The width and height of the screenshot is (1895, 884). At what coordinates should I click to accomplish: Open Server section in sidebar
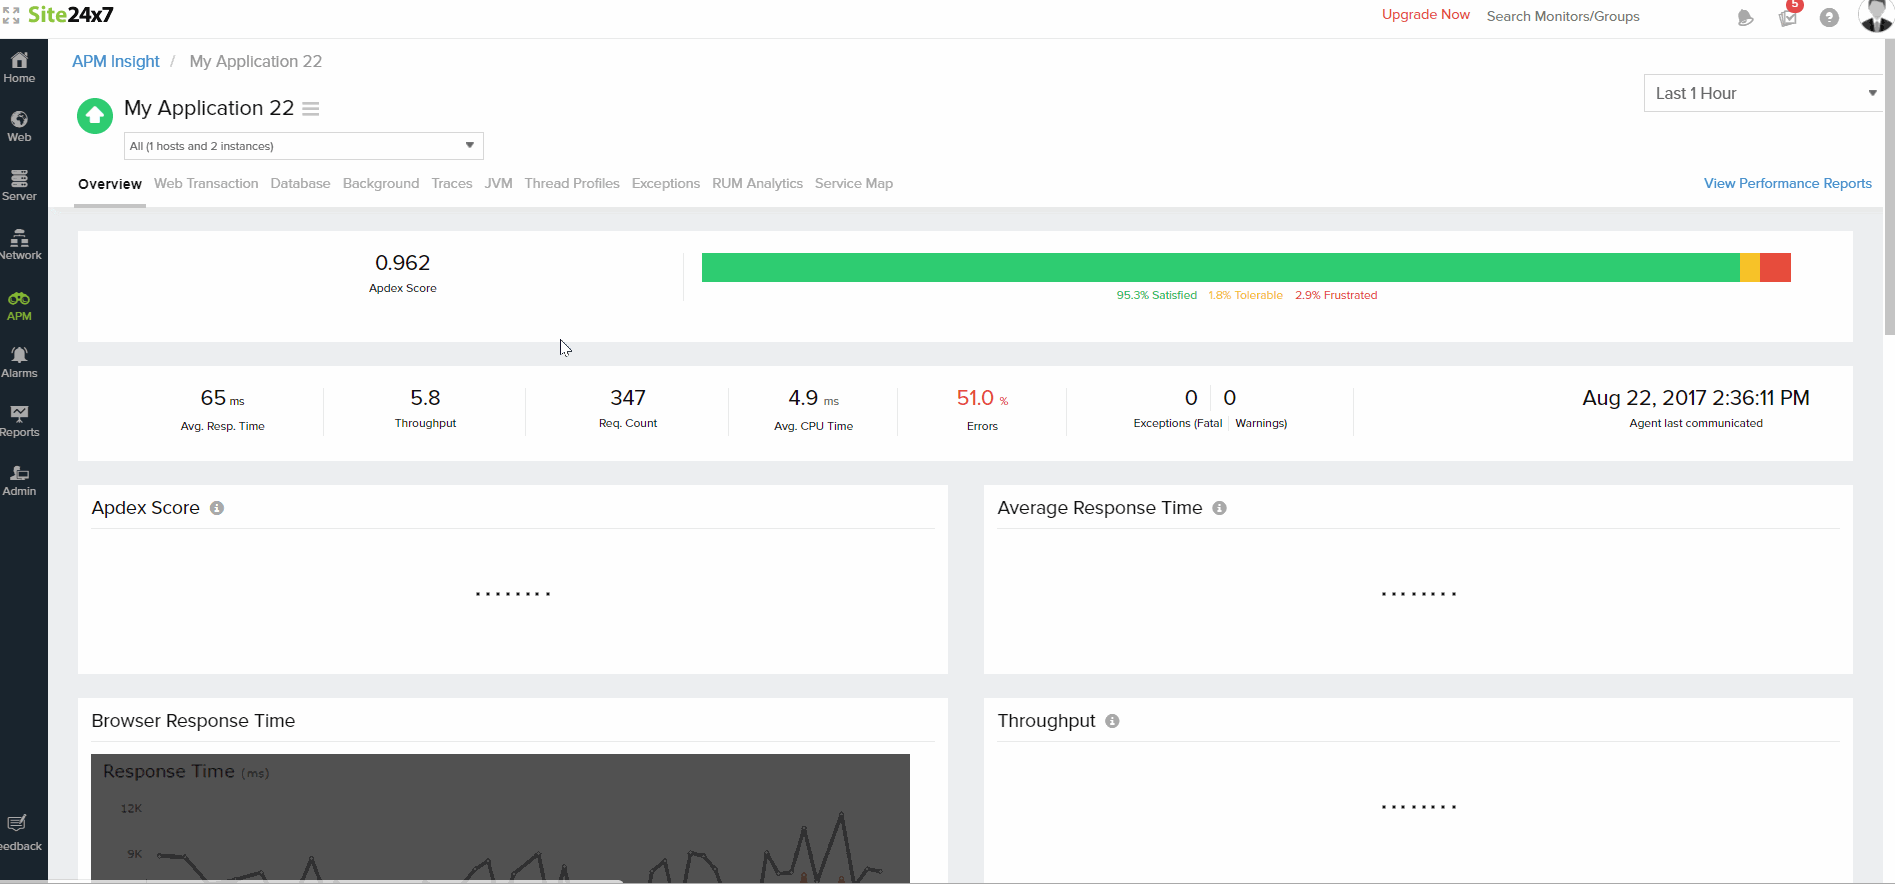pyautogui.click(x=19, y=185)
